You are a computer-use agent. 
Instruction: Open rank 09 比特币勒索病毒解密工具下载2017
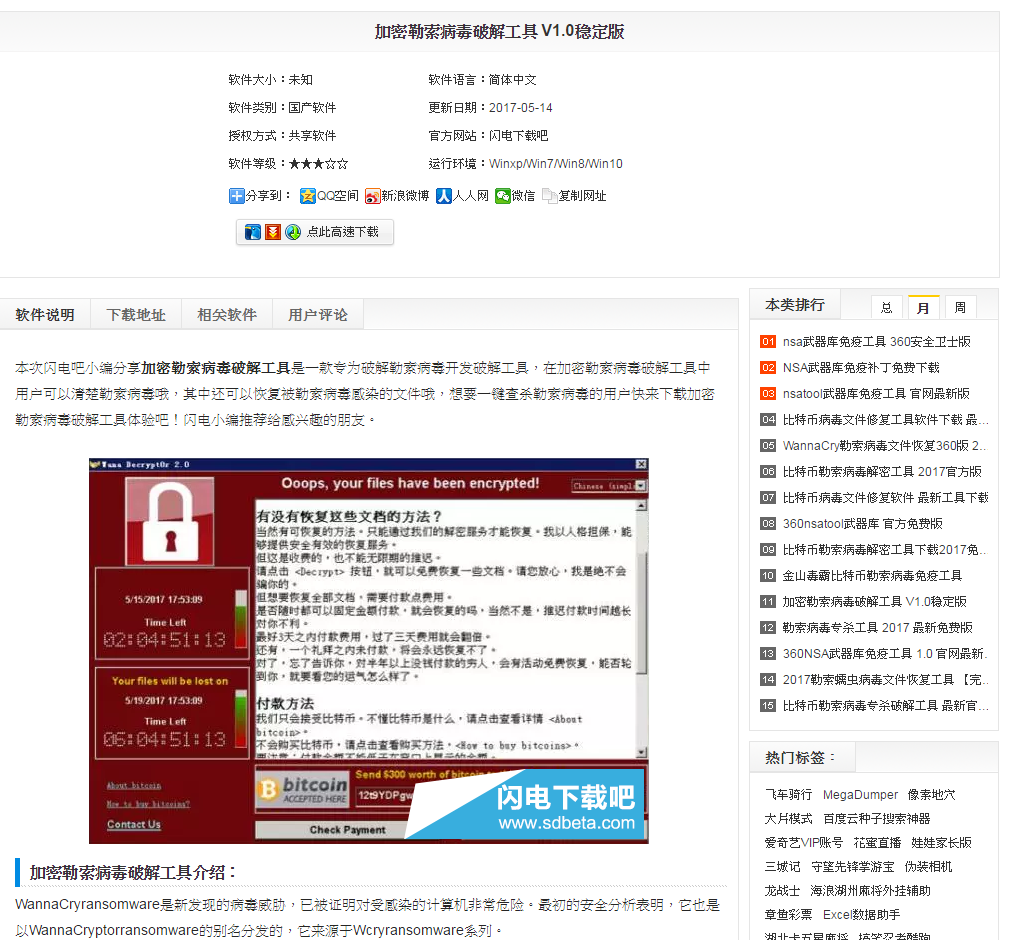coord(884,549)
